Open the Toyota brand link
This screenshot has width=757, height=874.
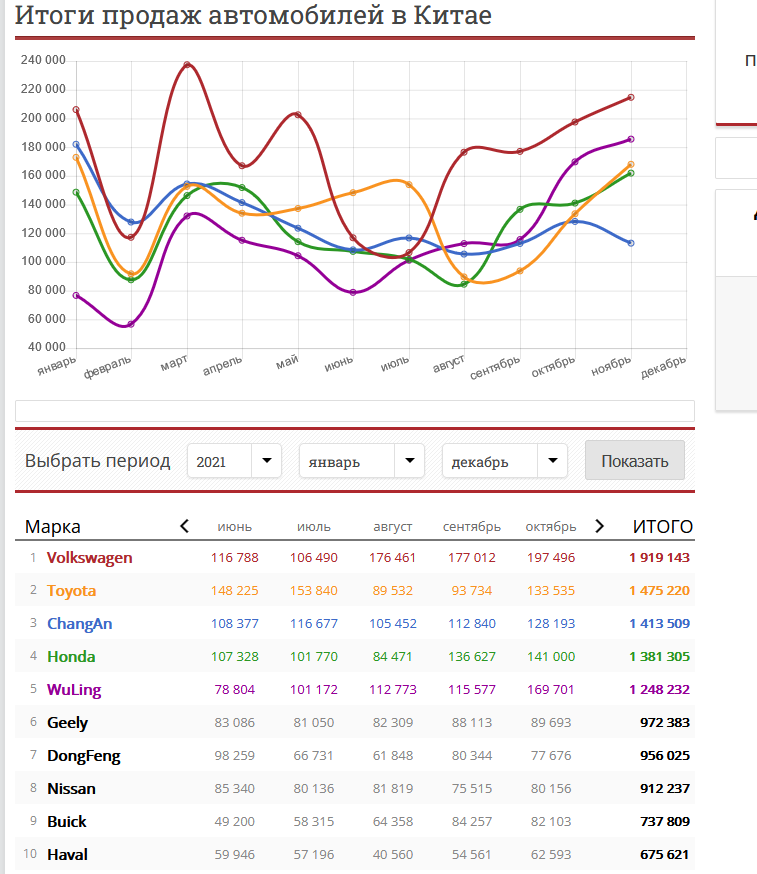(71, 590)
